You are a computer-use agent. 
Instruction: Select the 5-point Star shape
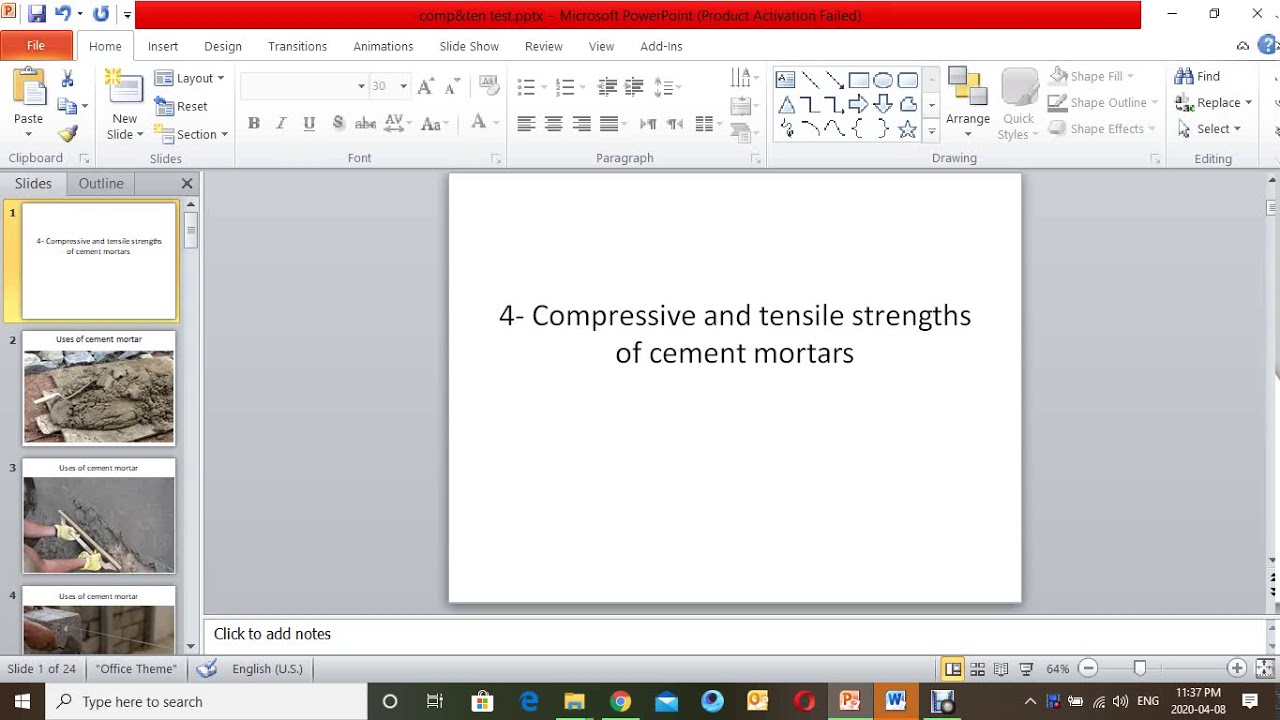tap(907, 129)
